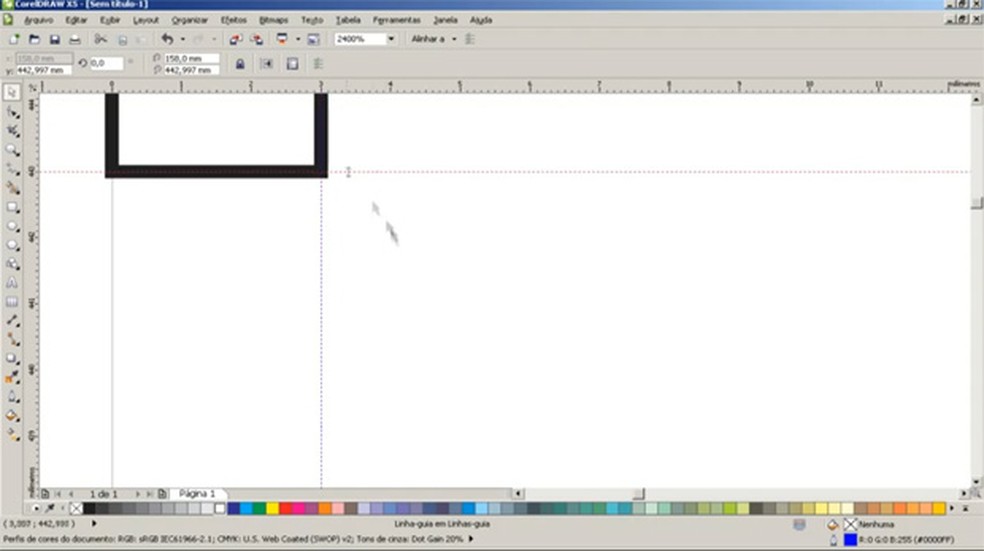Screen dimensions: 984x551
Task: Pick the black swatch in palette
Action: coord(89,508)
